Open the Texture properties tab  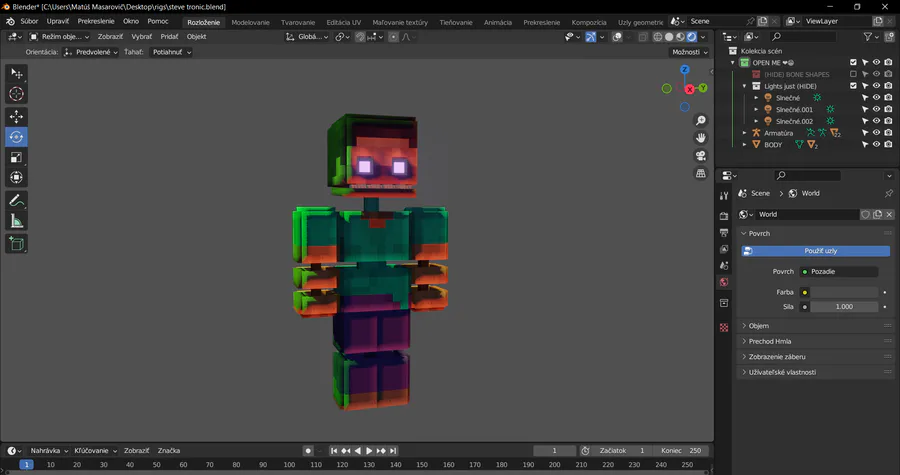[x=724, y=328]
